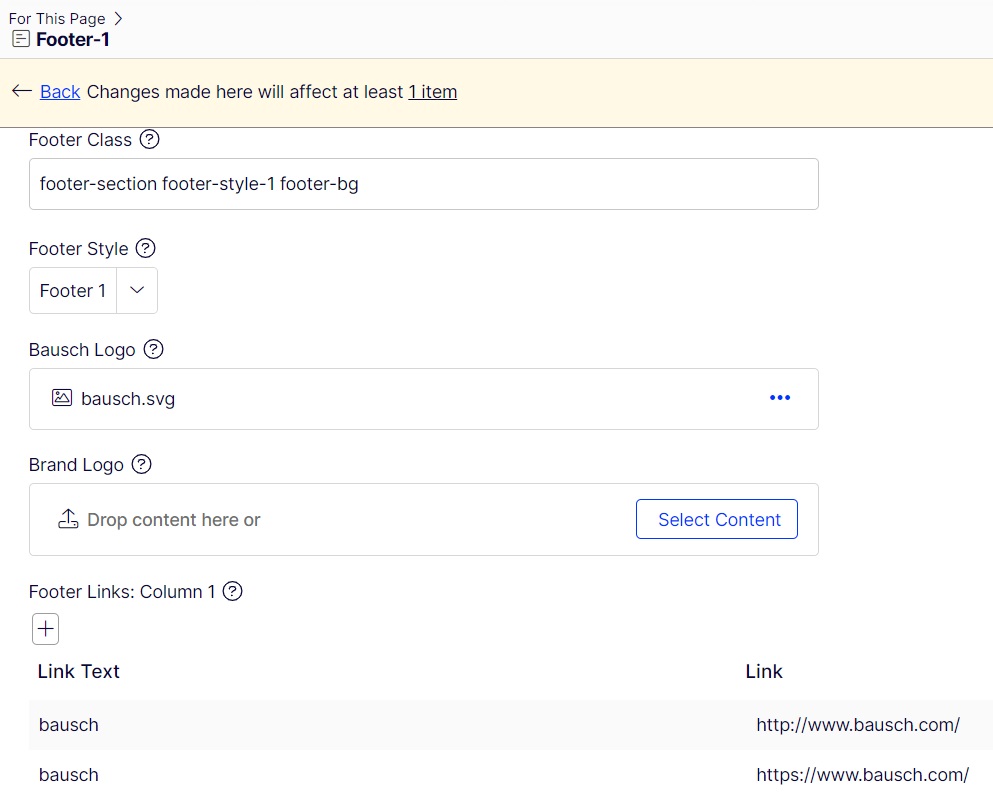Click the Back link
This screenshot has height=809, width=993.
tap(60, 92)
